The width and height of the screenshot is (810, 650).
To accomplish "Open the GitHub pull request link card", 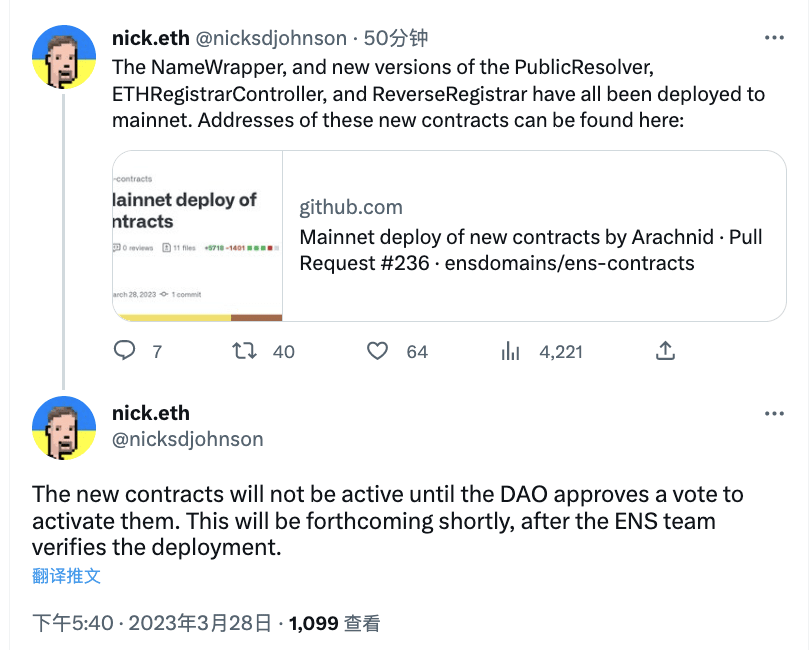I will click(x=450, y=238).
